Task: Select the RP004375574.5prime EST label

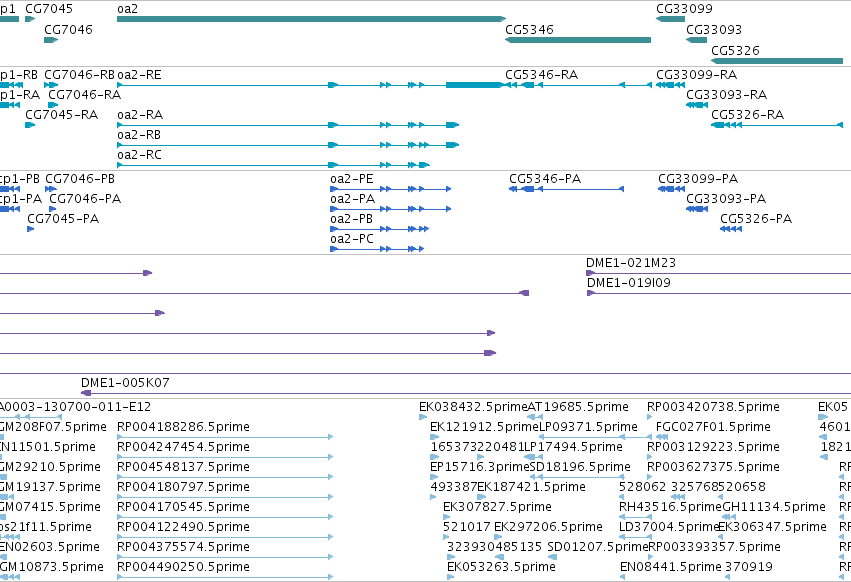Action: point(183,547)
